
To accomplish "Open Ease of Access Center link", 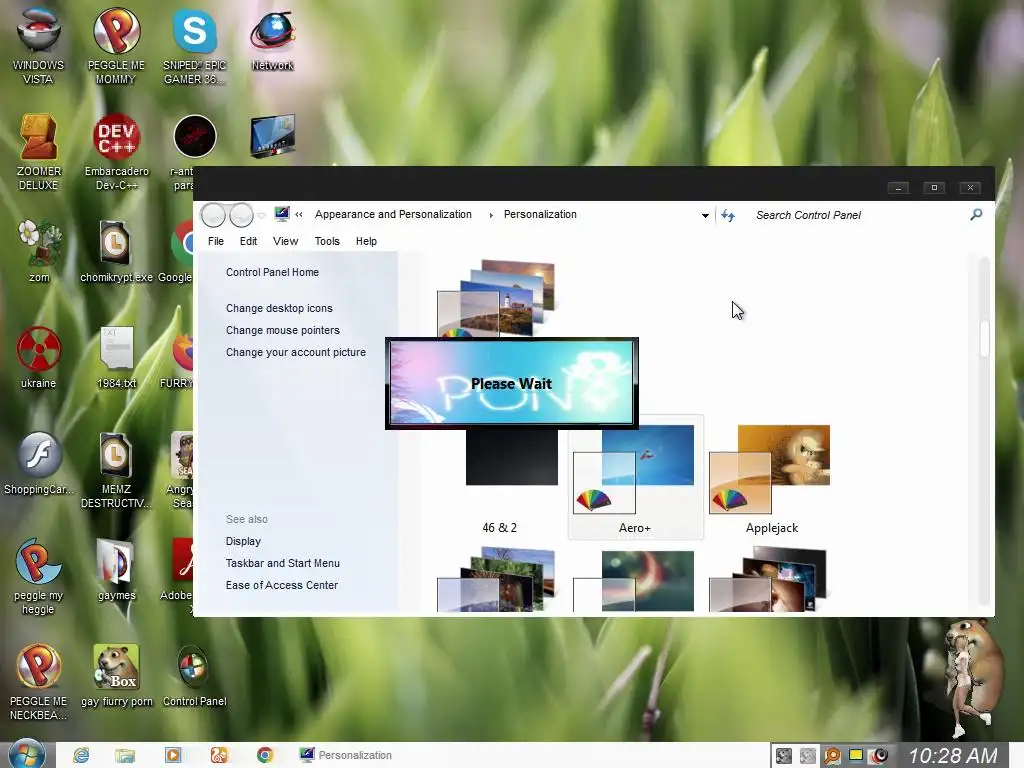I will click(x=281, y=586).
